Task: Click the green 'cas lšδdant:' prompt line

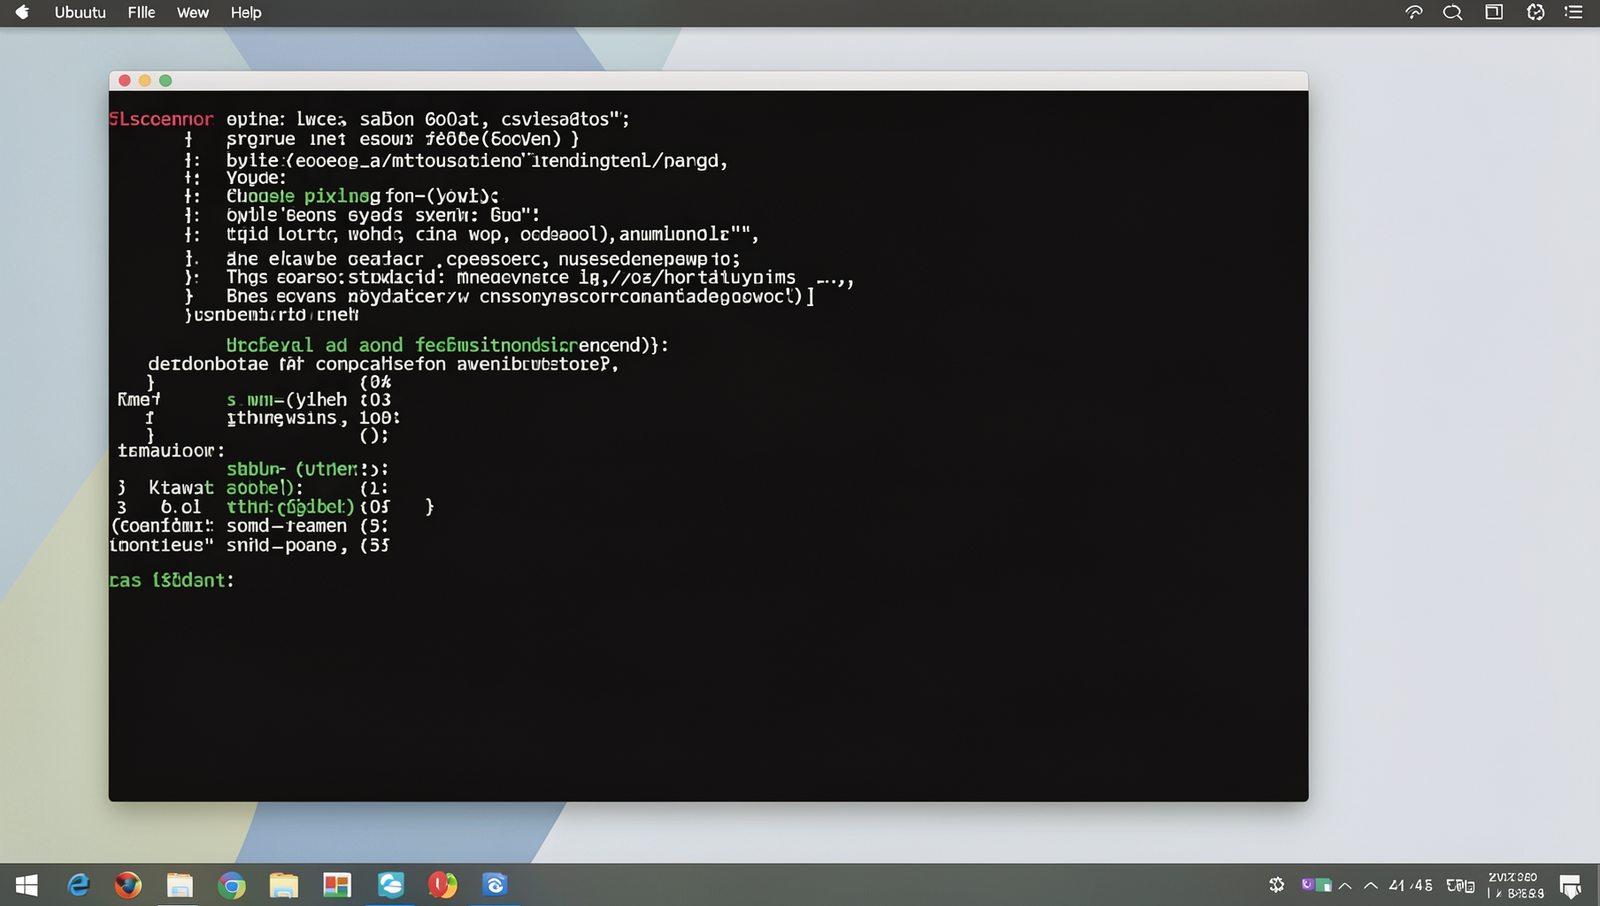Action: coord(171,580)
